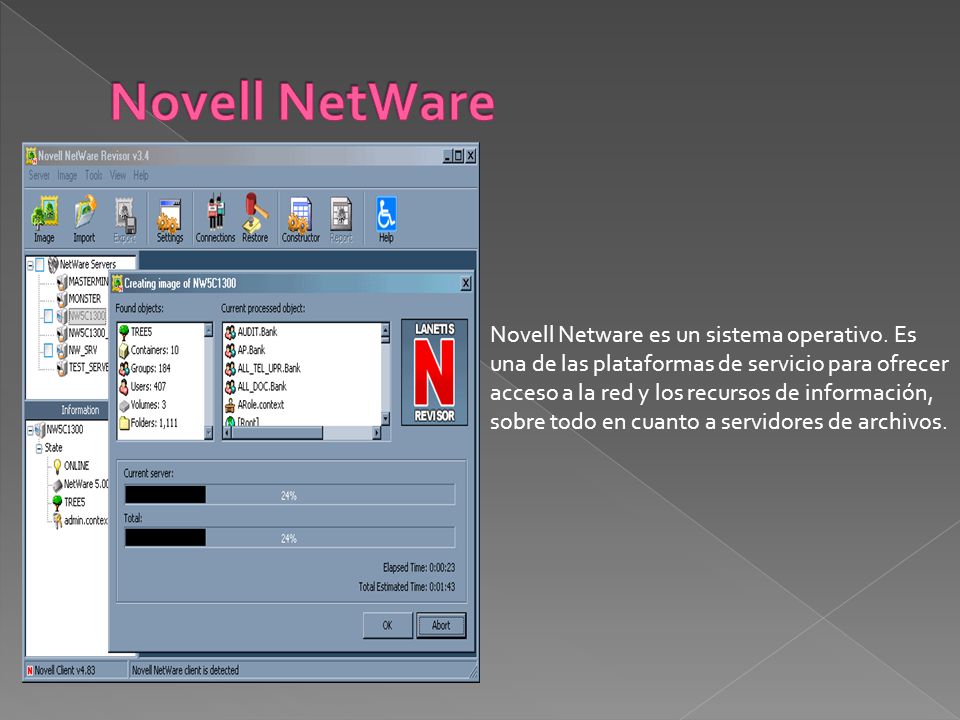Click the Users: 407 icon
The height and width of the screenshot is (720, 960).
[x=124, y=387]
